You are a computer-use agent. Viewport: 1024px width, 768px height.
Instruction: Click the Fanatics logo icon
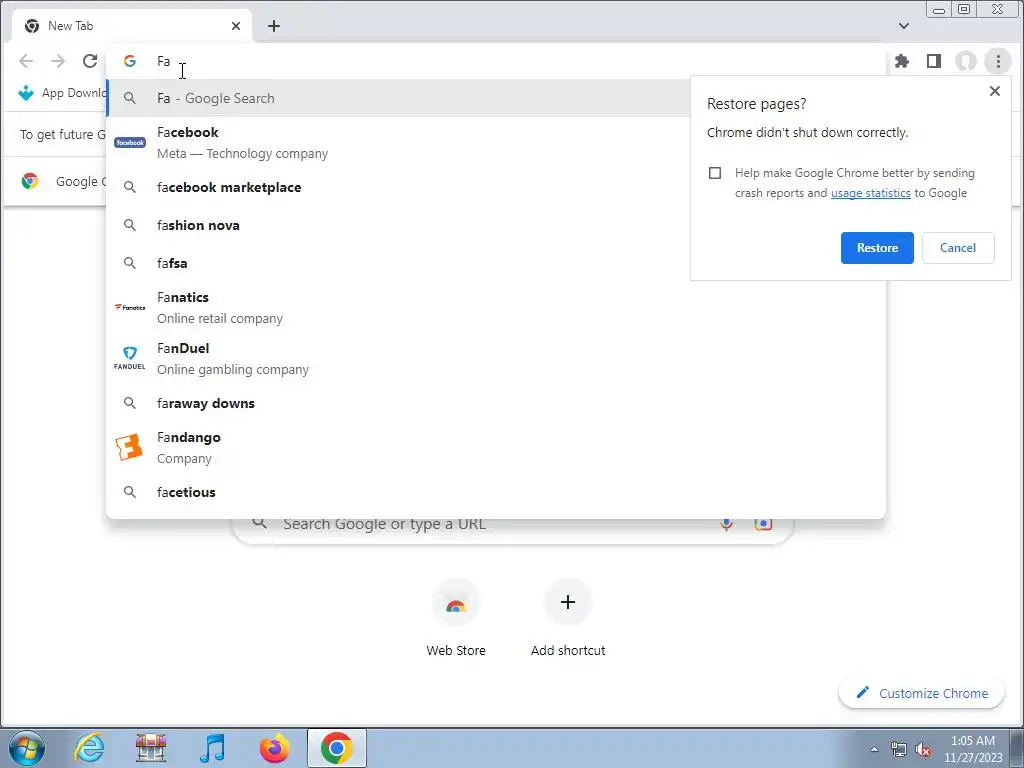[130, 307]
